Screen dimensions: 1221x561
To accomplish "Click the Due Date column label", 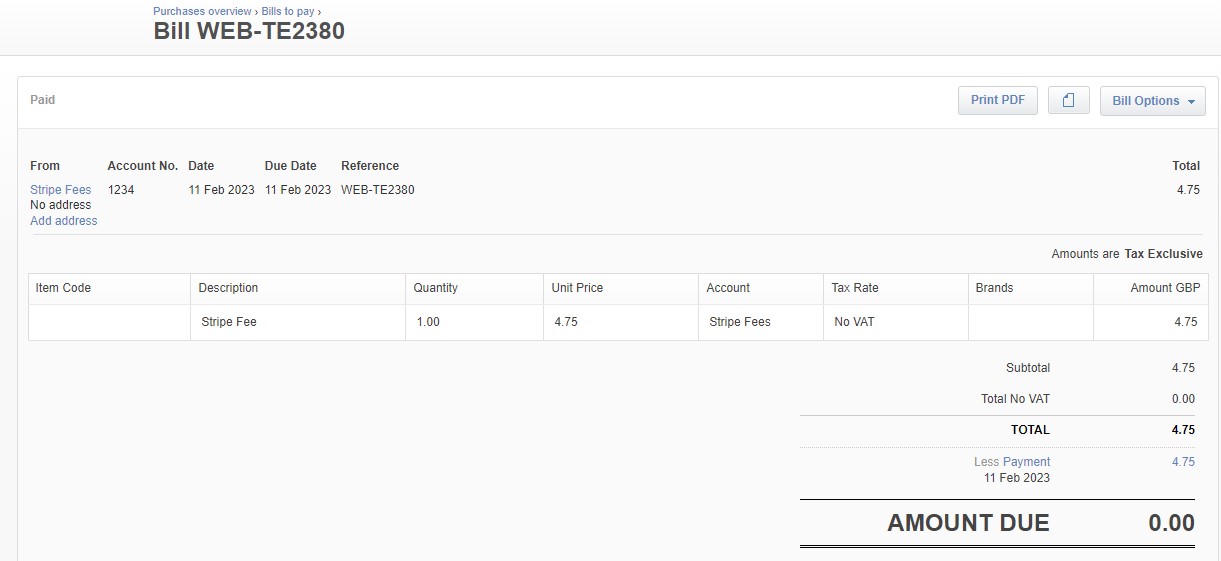I will click(x=290, y=166).
